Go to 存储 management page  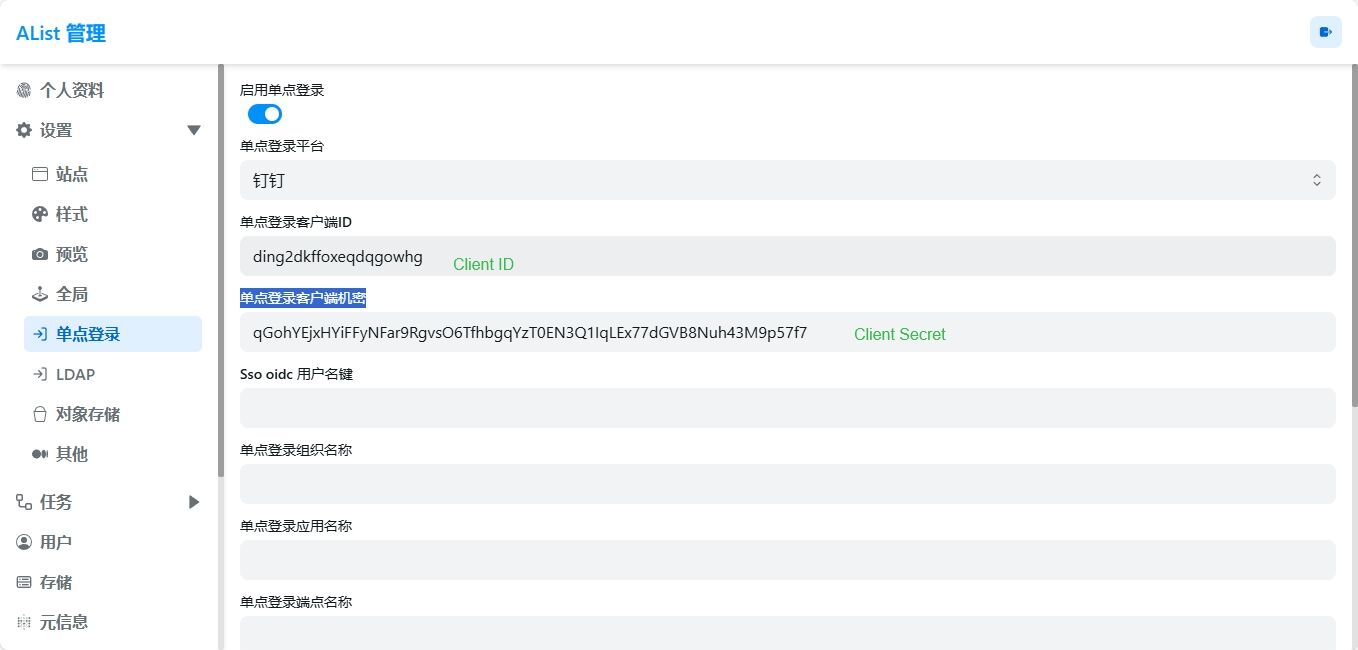[x=56, y=583]
